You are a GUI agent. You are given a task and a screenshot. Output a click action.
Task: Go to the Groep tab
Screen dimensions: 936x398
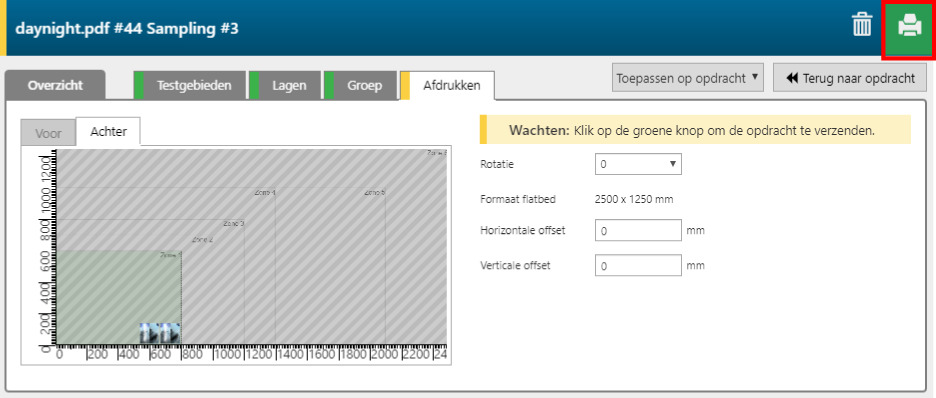[x=361, y=85]
